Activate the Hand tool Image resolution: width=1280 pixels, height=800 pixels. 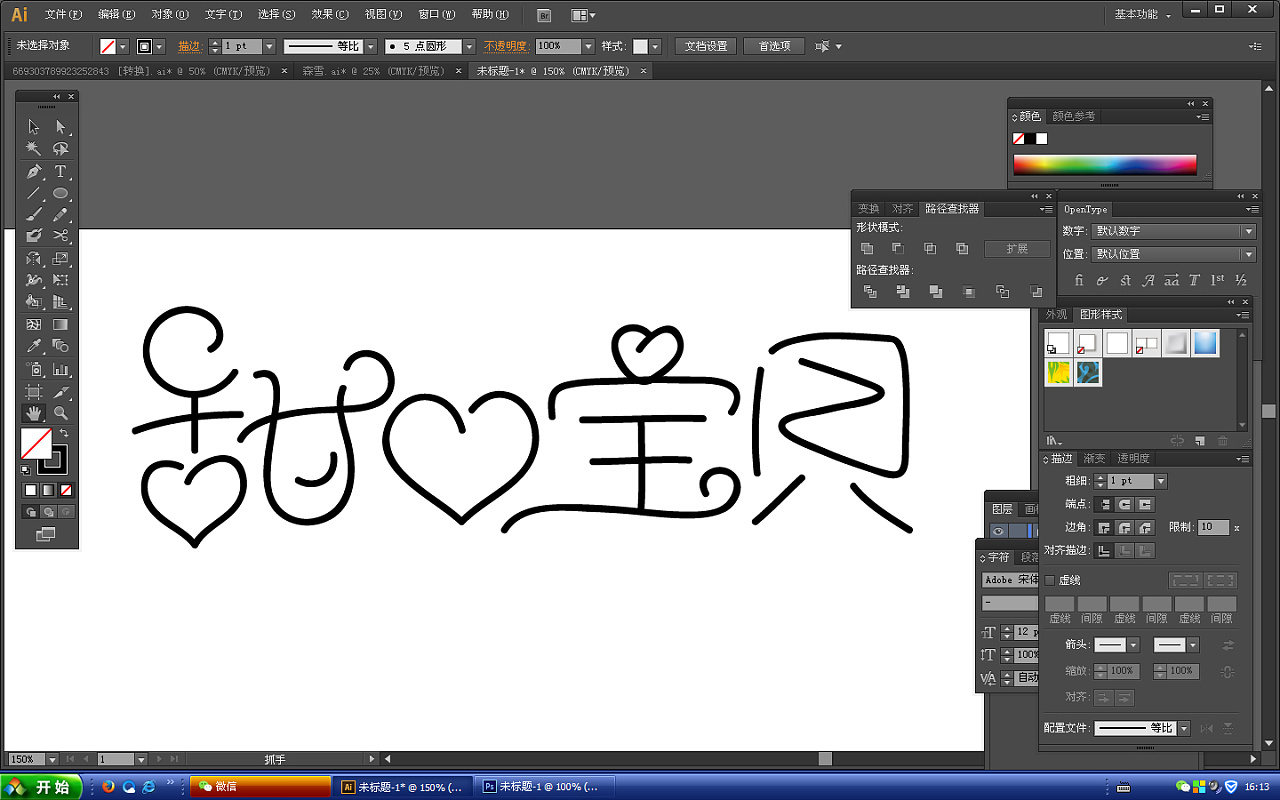(x=34, y=412)
